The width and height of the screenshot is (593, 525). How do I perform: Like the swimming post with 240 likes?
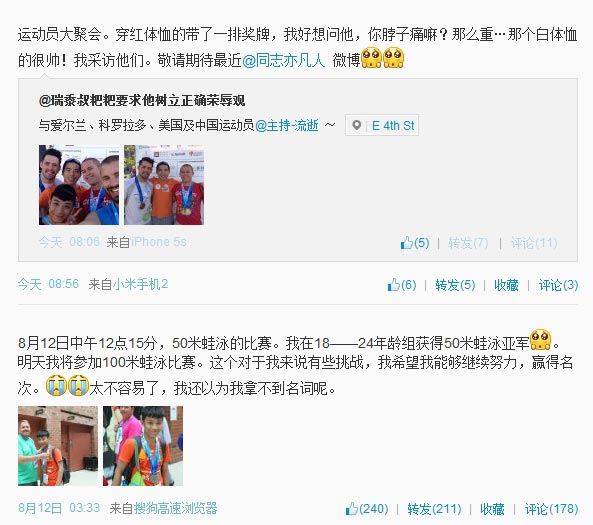367,509
